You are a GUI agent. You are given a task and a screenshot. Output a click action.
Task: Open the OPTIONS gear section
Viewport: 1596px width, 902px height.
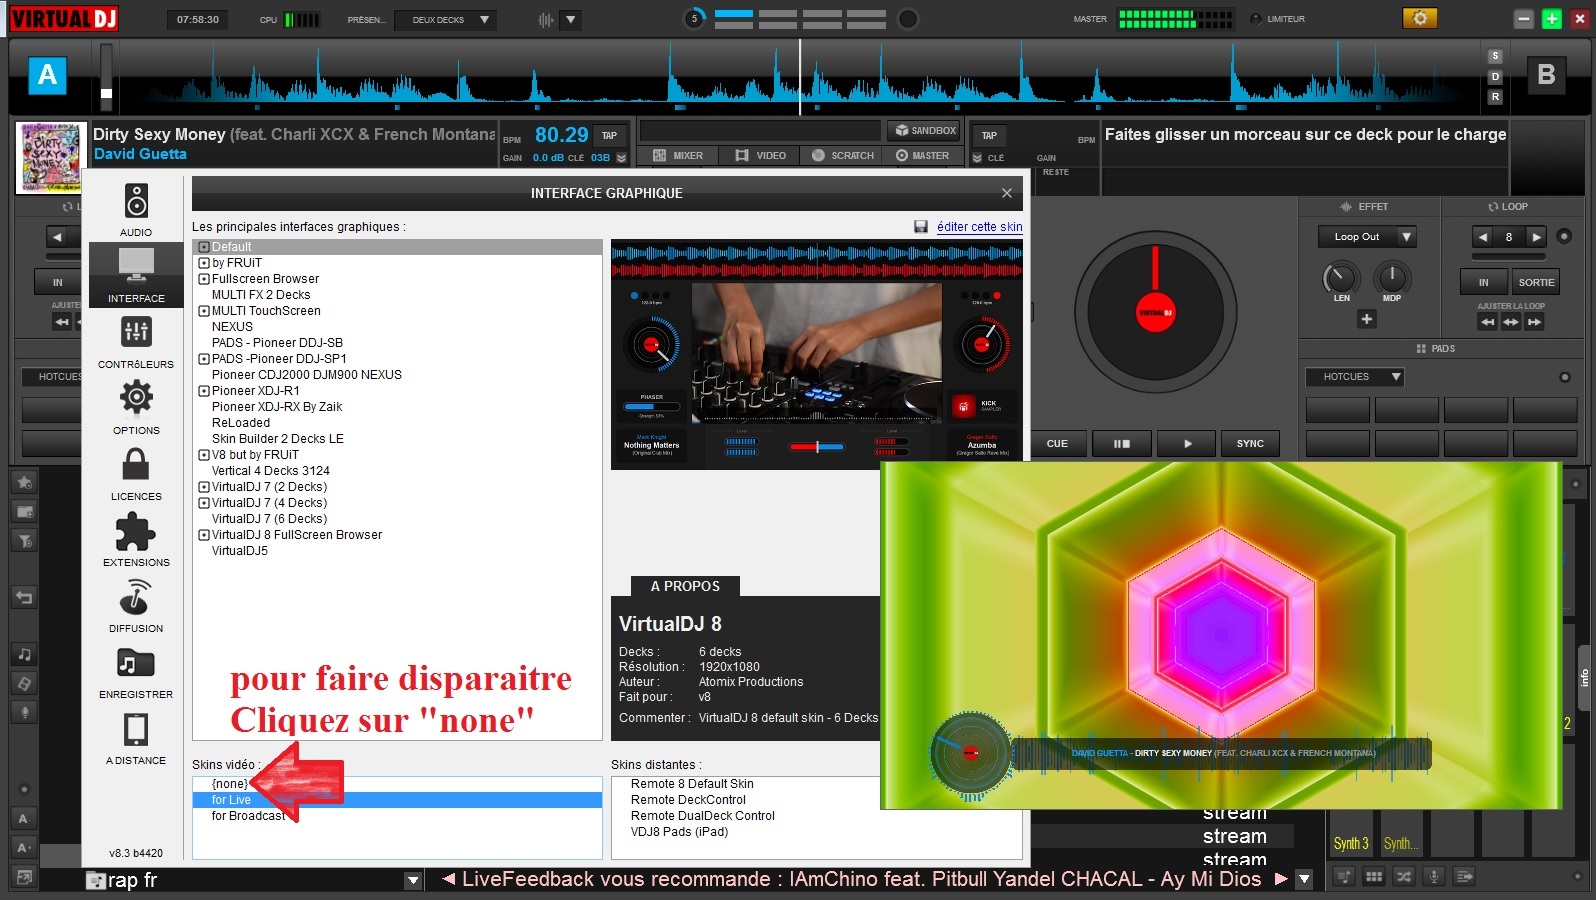[136, 407]
